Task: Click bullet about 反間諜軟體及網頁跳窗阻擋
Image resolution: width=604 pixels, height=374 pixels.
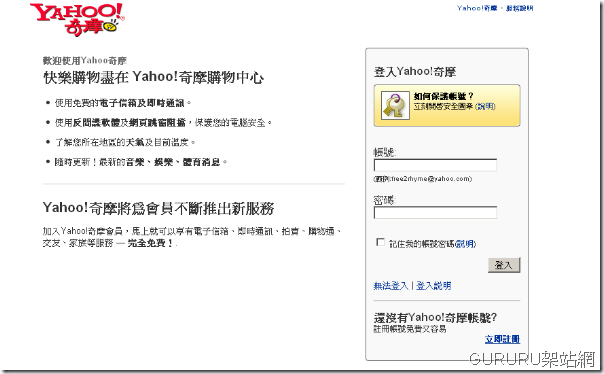Action: click(x=164, y=122)
